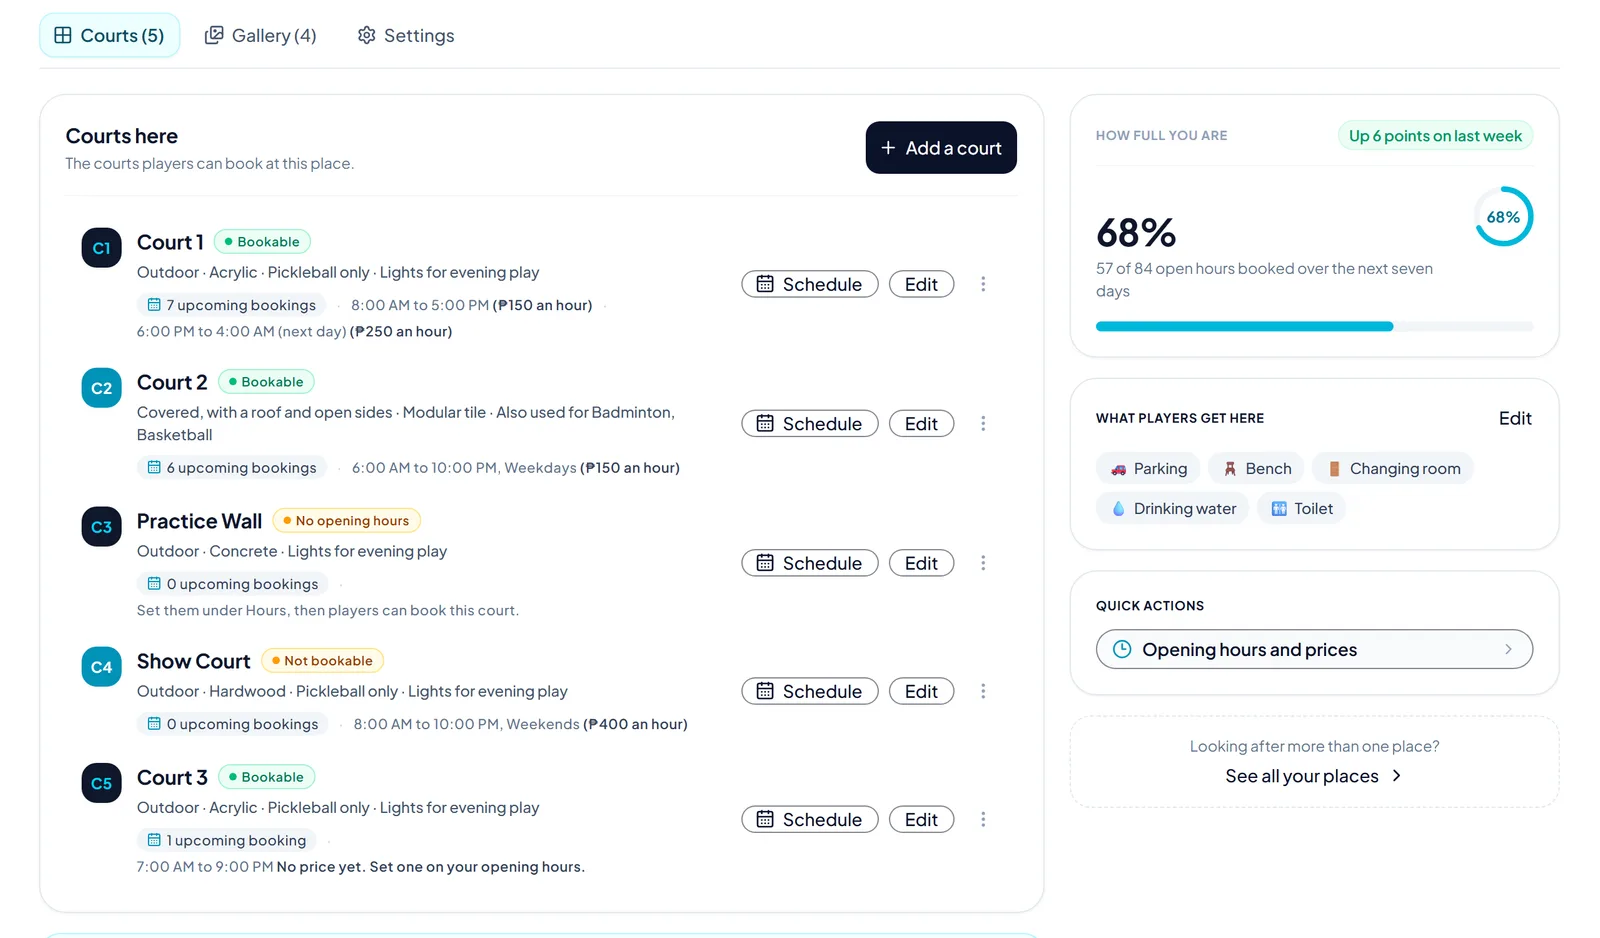This screenshot has width=1600, height=938.
Task: Click the No opening hours badge
Action: [x=346, y=521]
